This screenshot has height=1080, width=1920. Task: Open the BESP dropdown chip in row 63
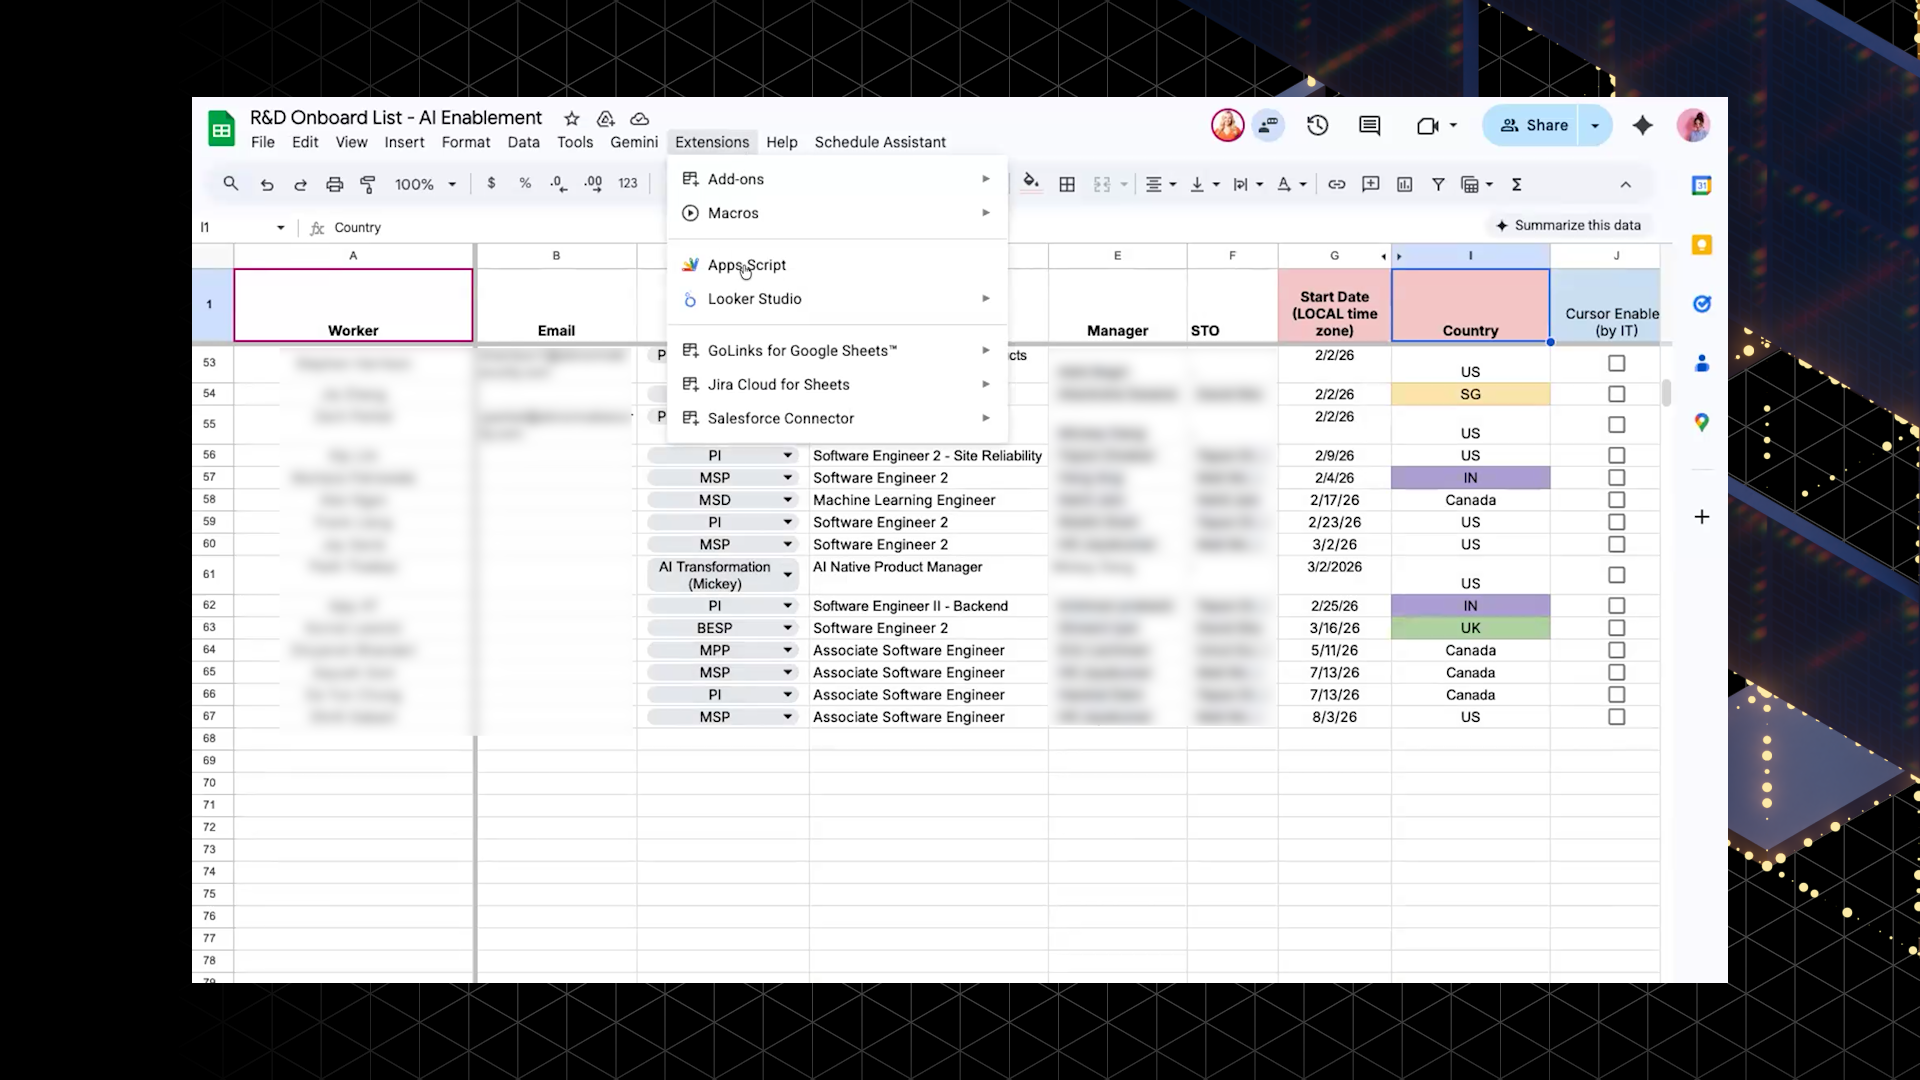[723, 628]
